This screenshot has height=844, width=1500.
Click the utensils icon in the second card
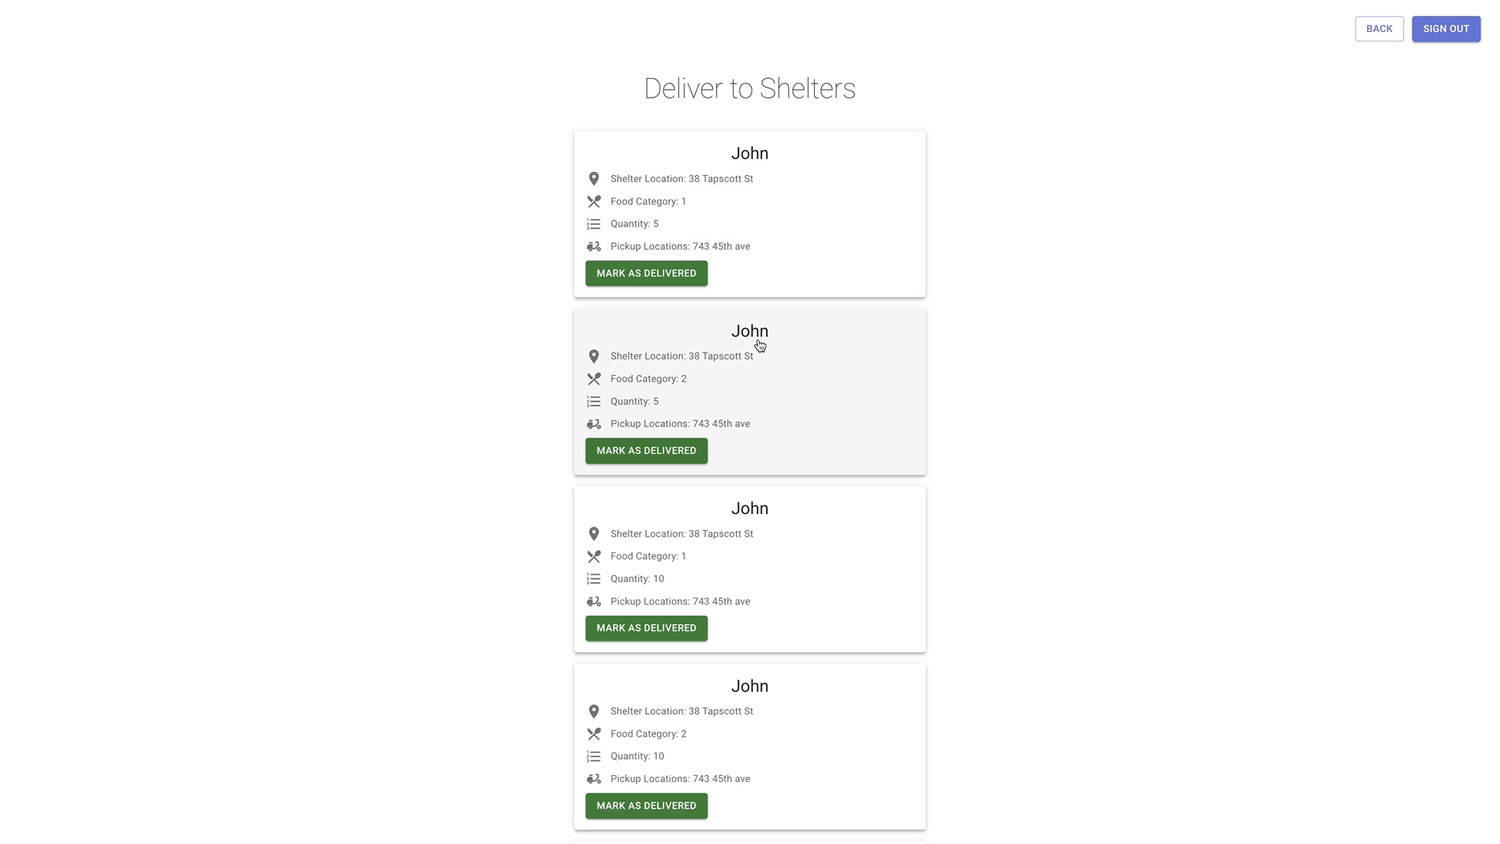point(594,379)
